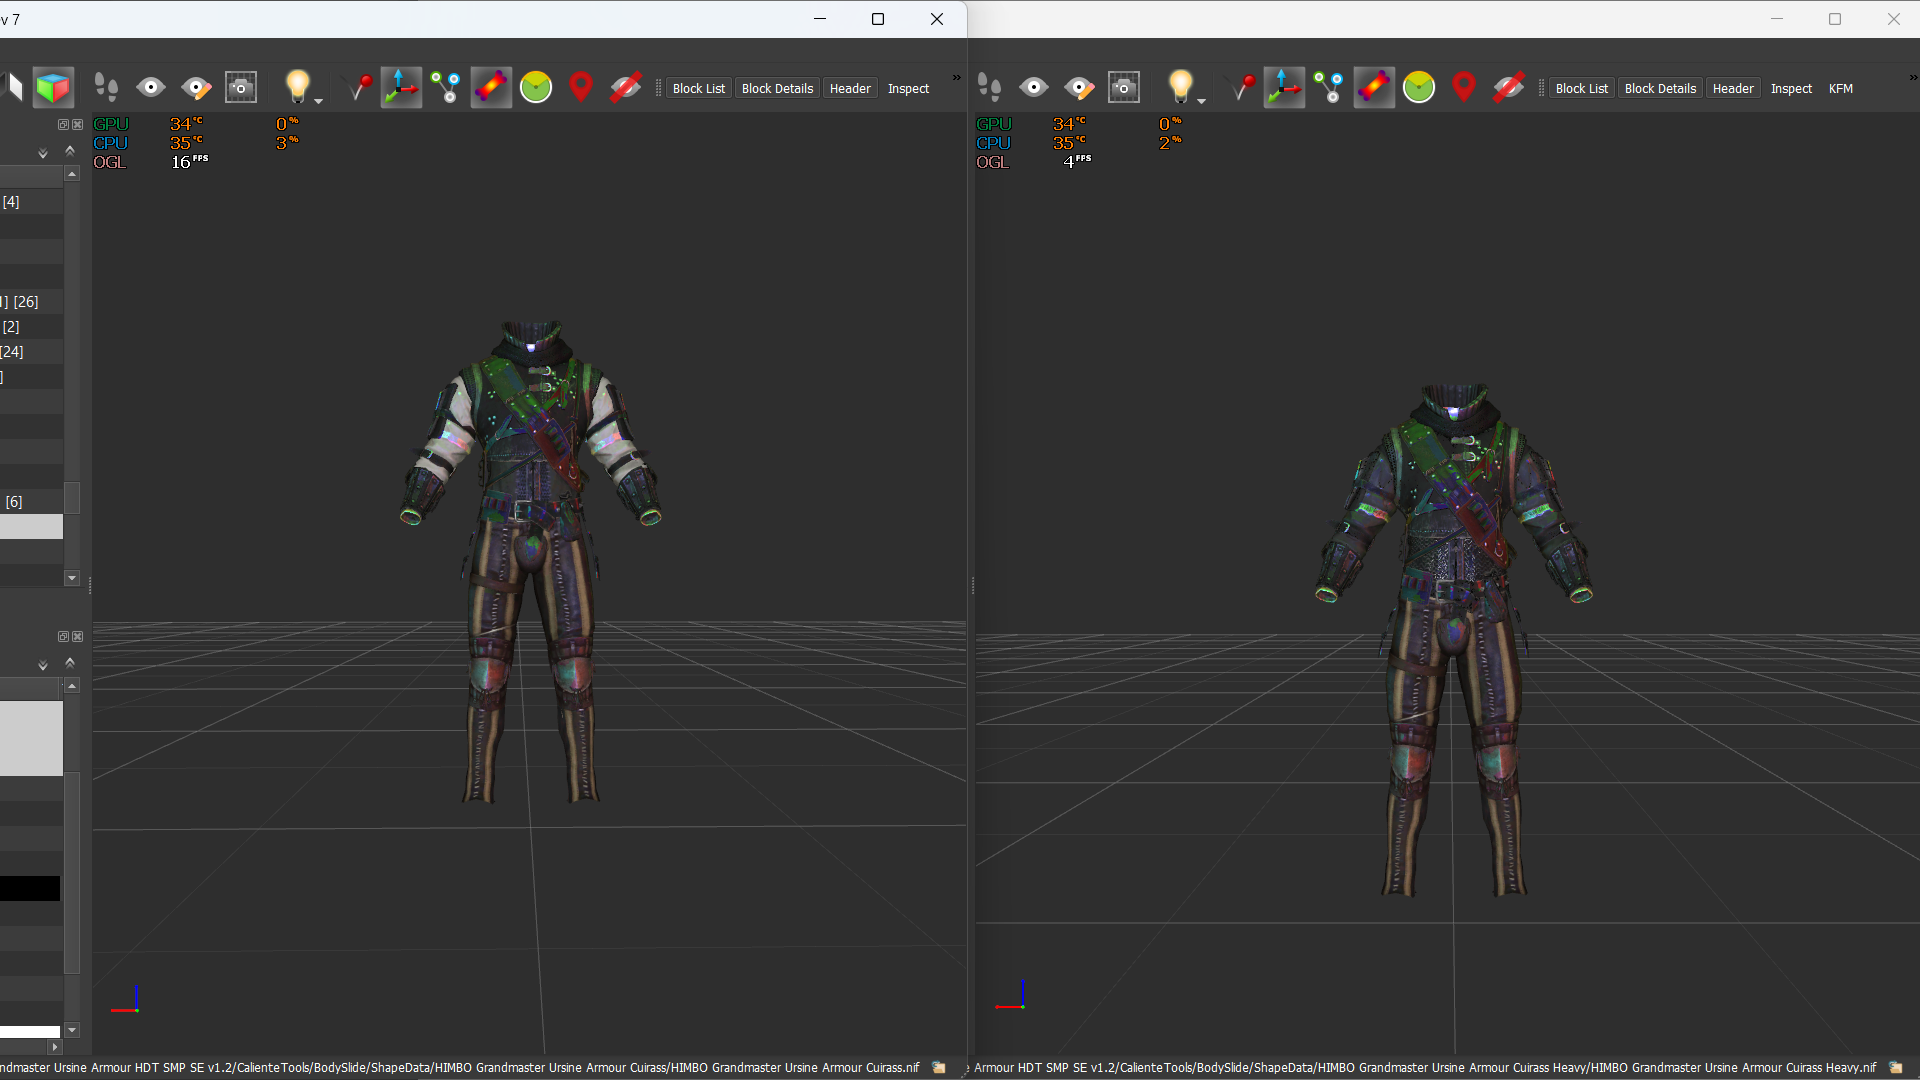This screenshot has height=1080, width=1920.
Task: Toggle the eye view icon in right window
Action: [x=1034, y=88]
